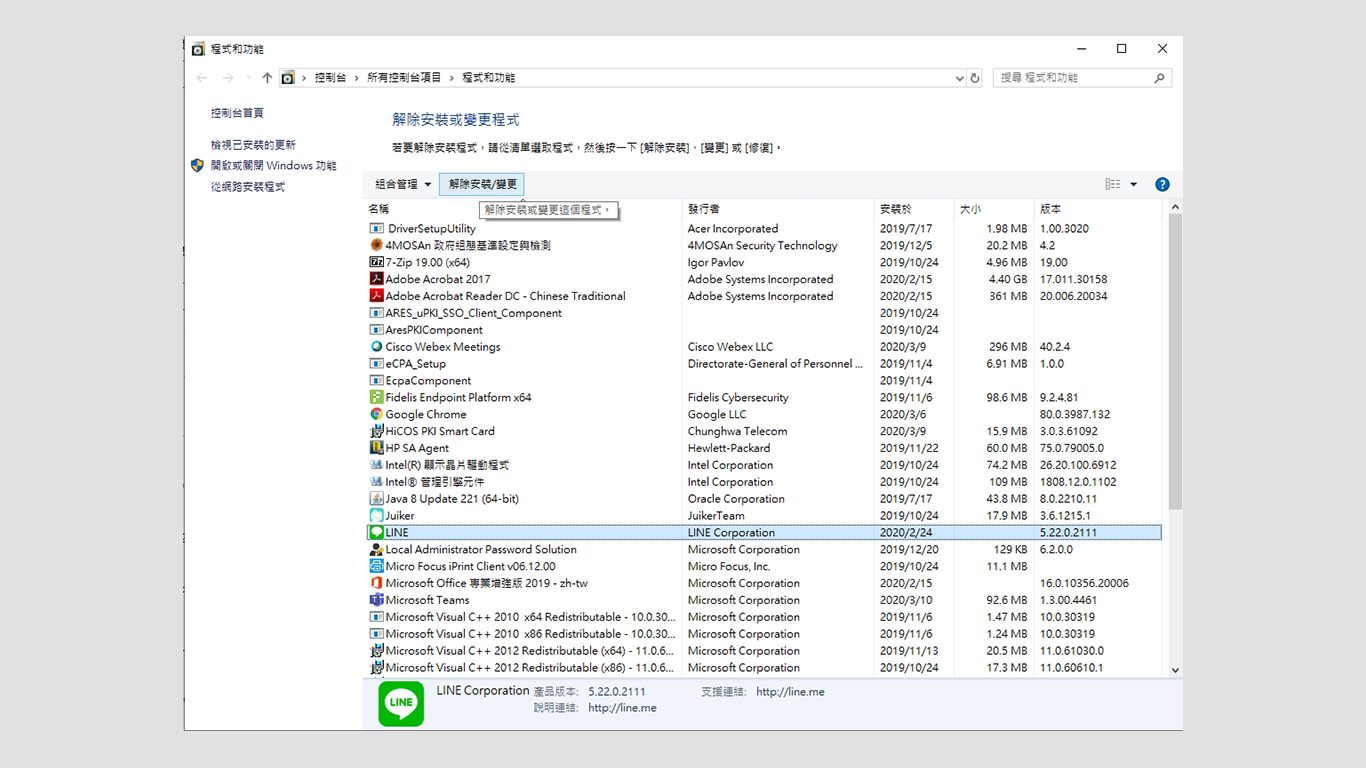Sort by the 大小 column header
Viewport: 1366px width, 768px height.
click(994, 209)
